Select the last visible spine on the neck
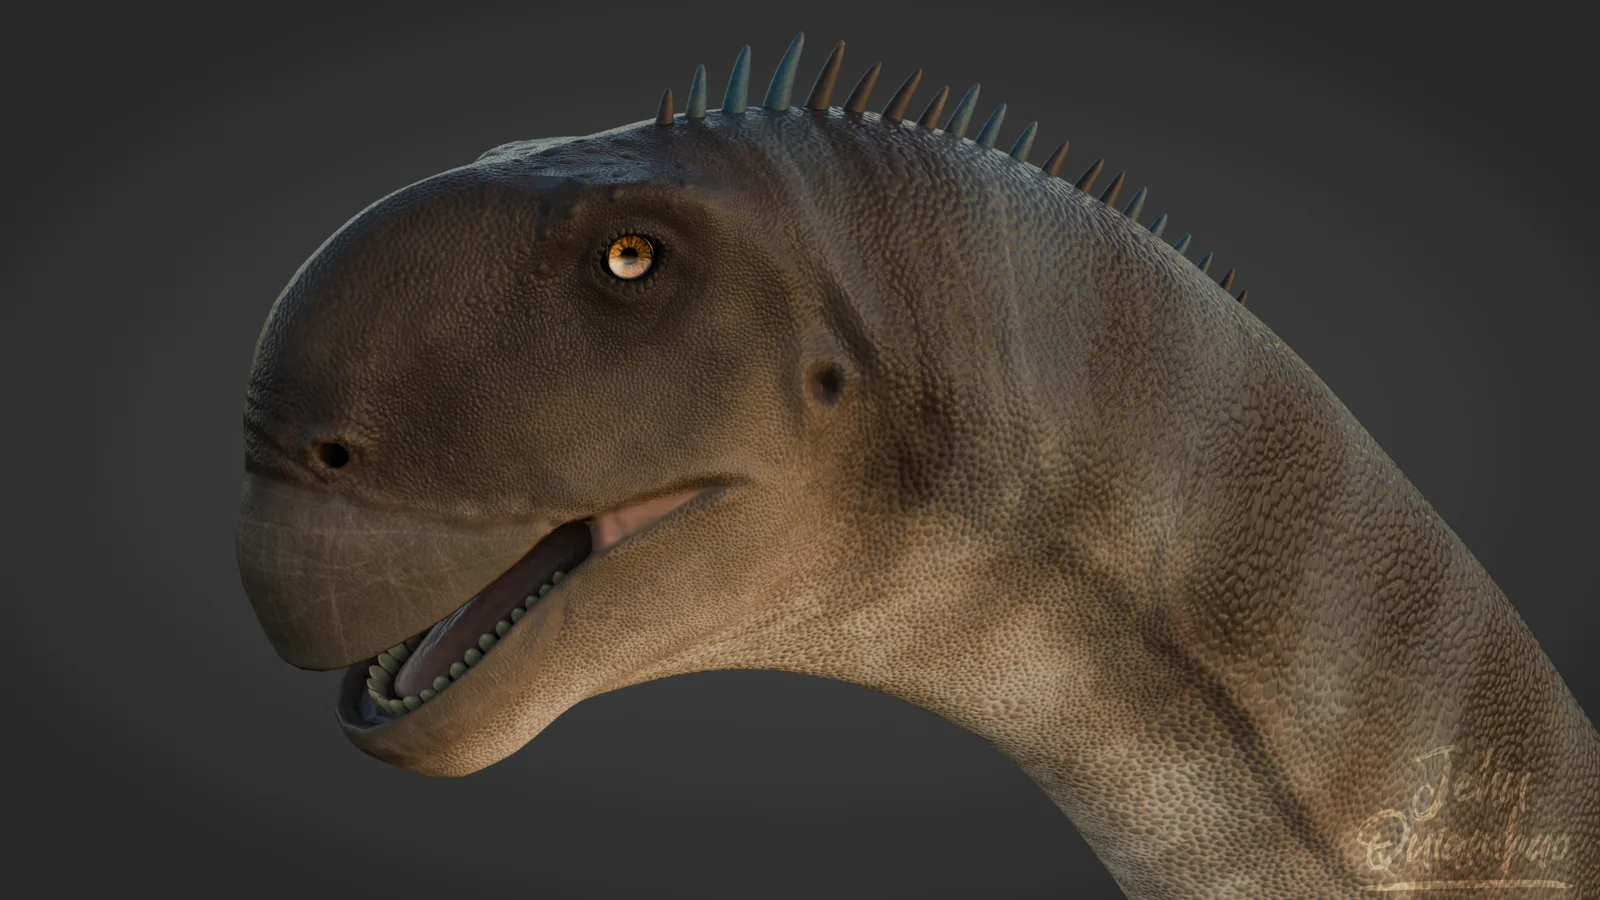Screen dimensions: 1600x900 tap(1243, 290)
